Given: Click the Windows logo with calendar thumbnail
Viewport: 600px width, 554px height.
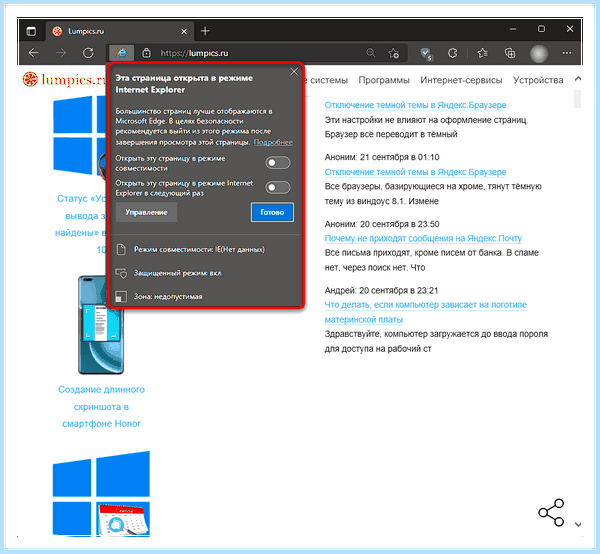Looking at the screenshot, I should [101, 494].
